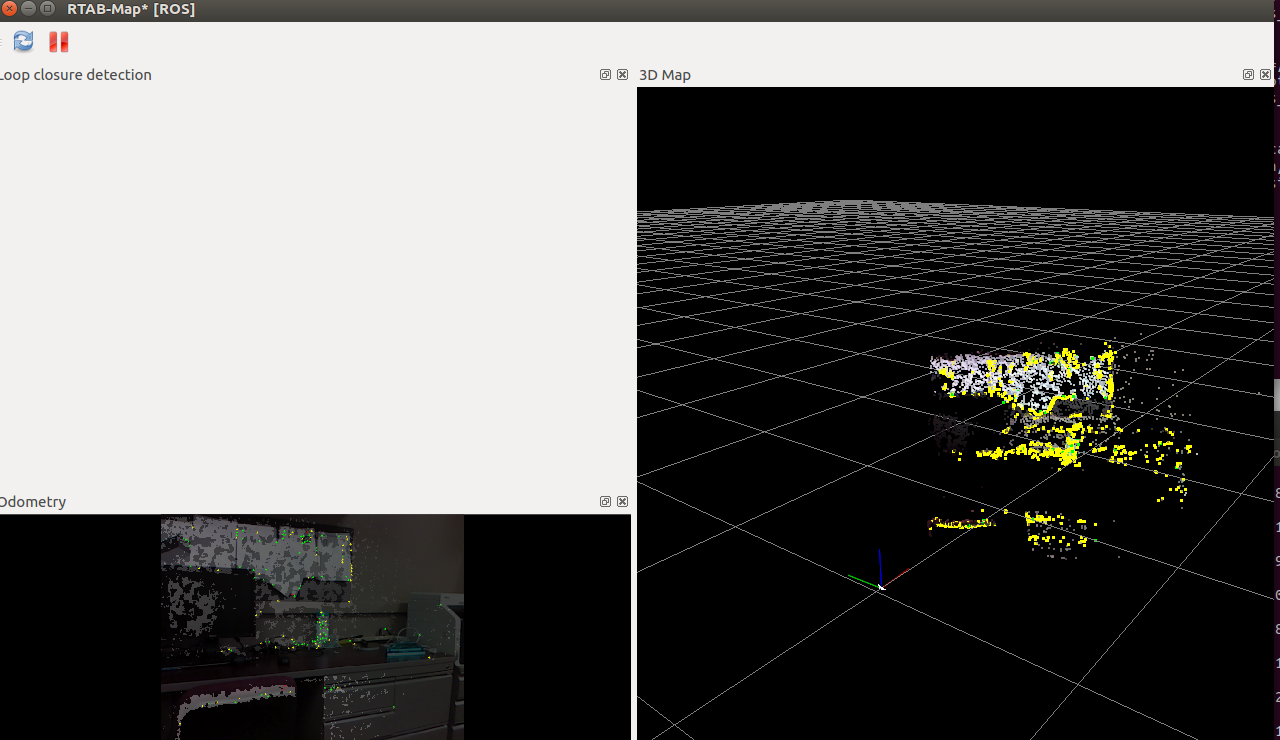Select the 3D Map panel title
The image size is (1280, 740).
click(664, 74)
